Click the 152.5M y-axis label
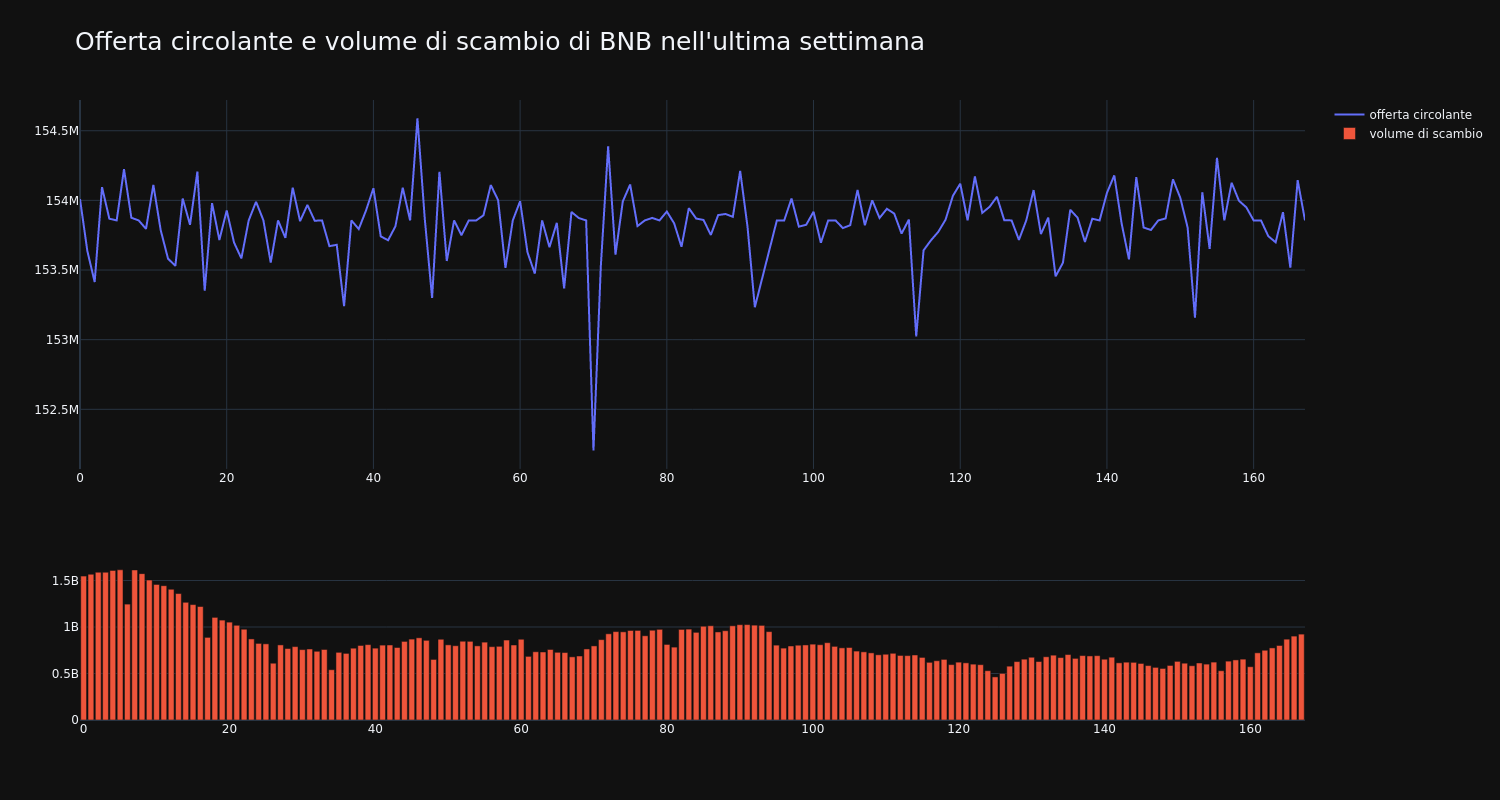This screenshot has height=800, width=1500. coord(56,410)
